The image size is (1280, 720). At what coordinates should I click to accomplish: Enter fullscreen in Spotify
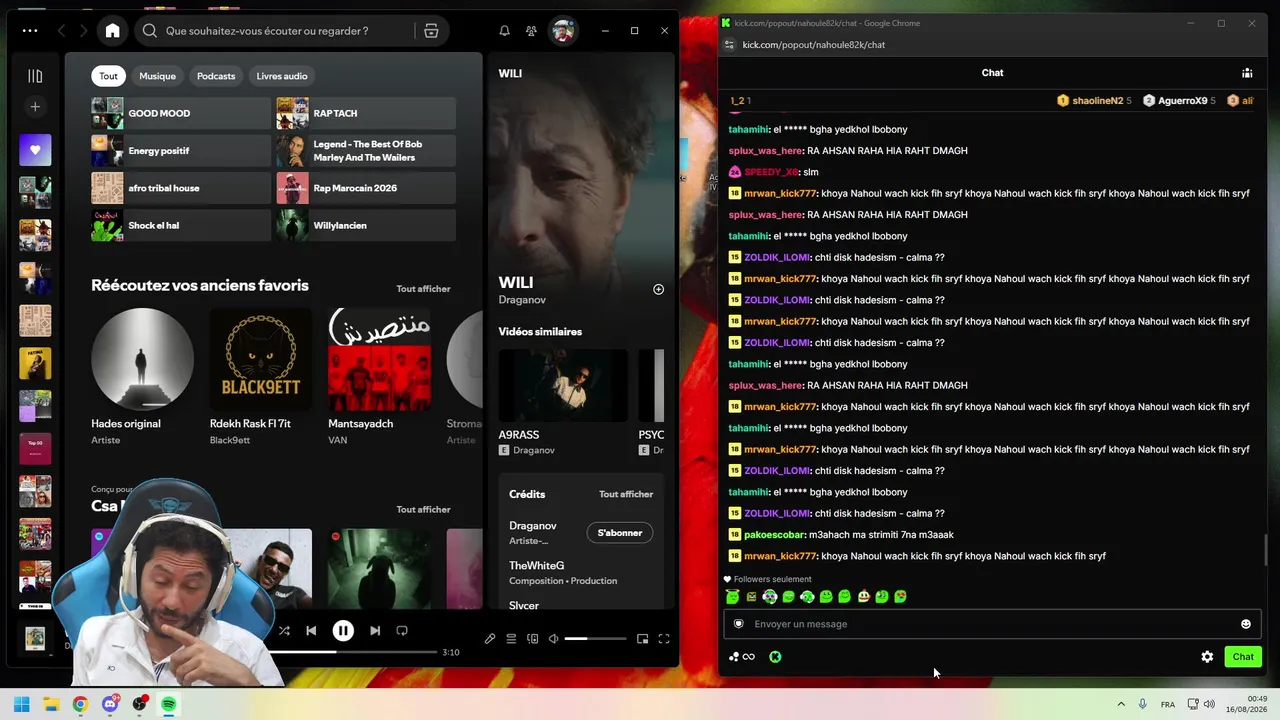(x=663, y=639)
